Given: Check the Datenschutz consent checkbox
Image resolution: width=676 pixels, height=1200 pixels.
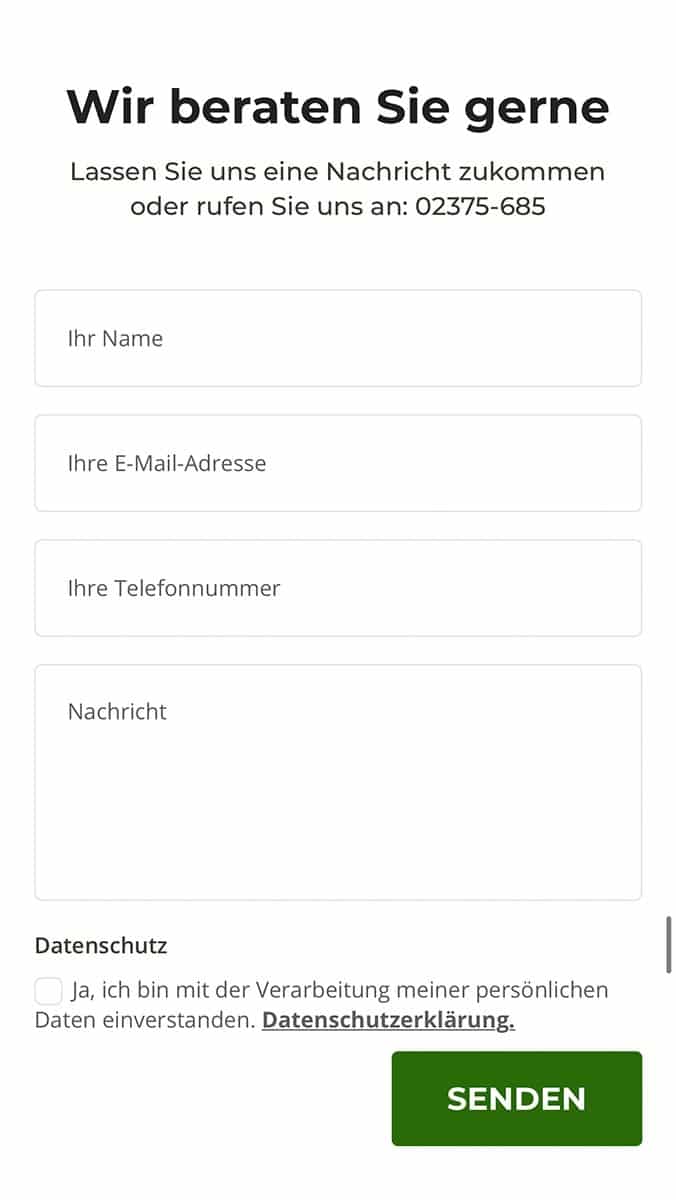Looking at the screenshot, I should pos(49,991).
